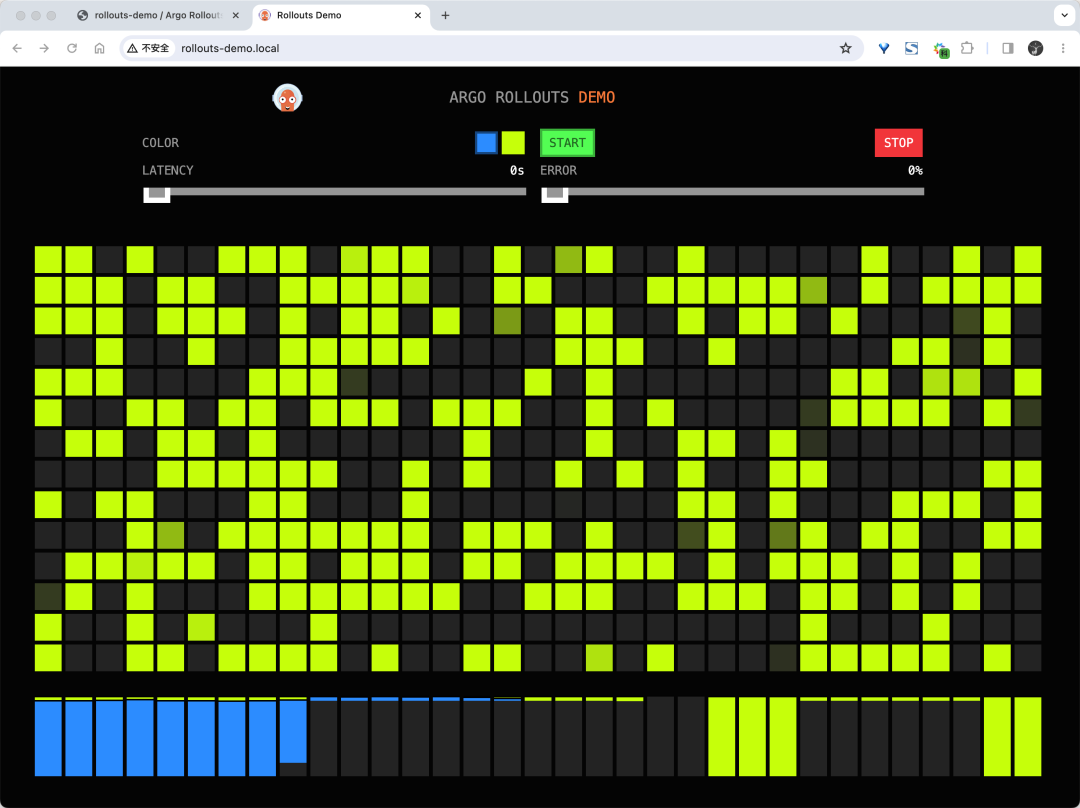
Task: Close the "Rollouts Demo" tab
Action: [417, 15]
